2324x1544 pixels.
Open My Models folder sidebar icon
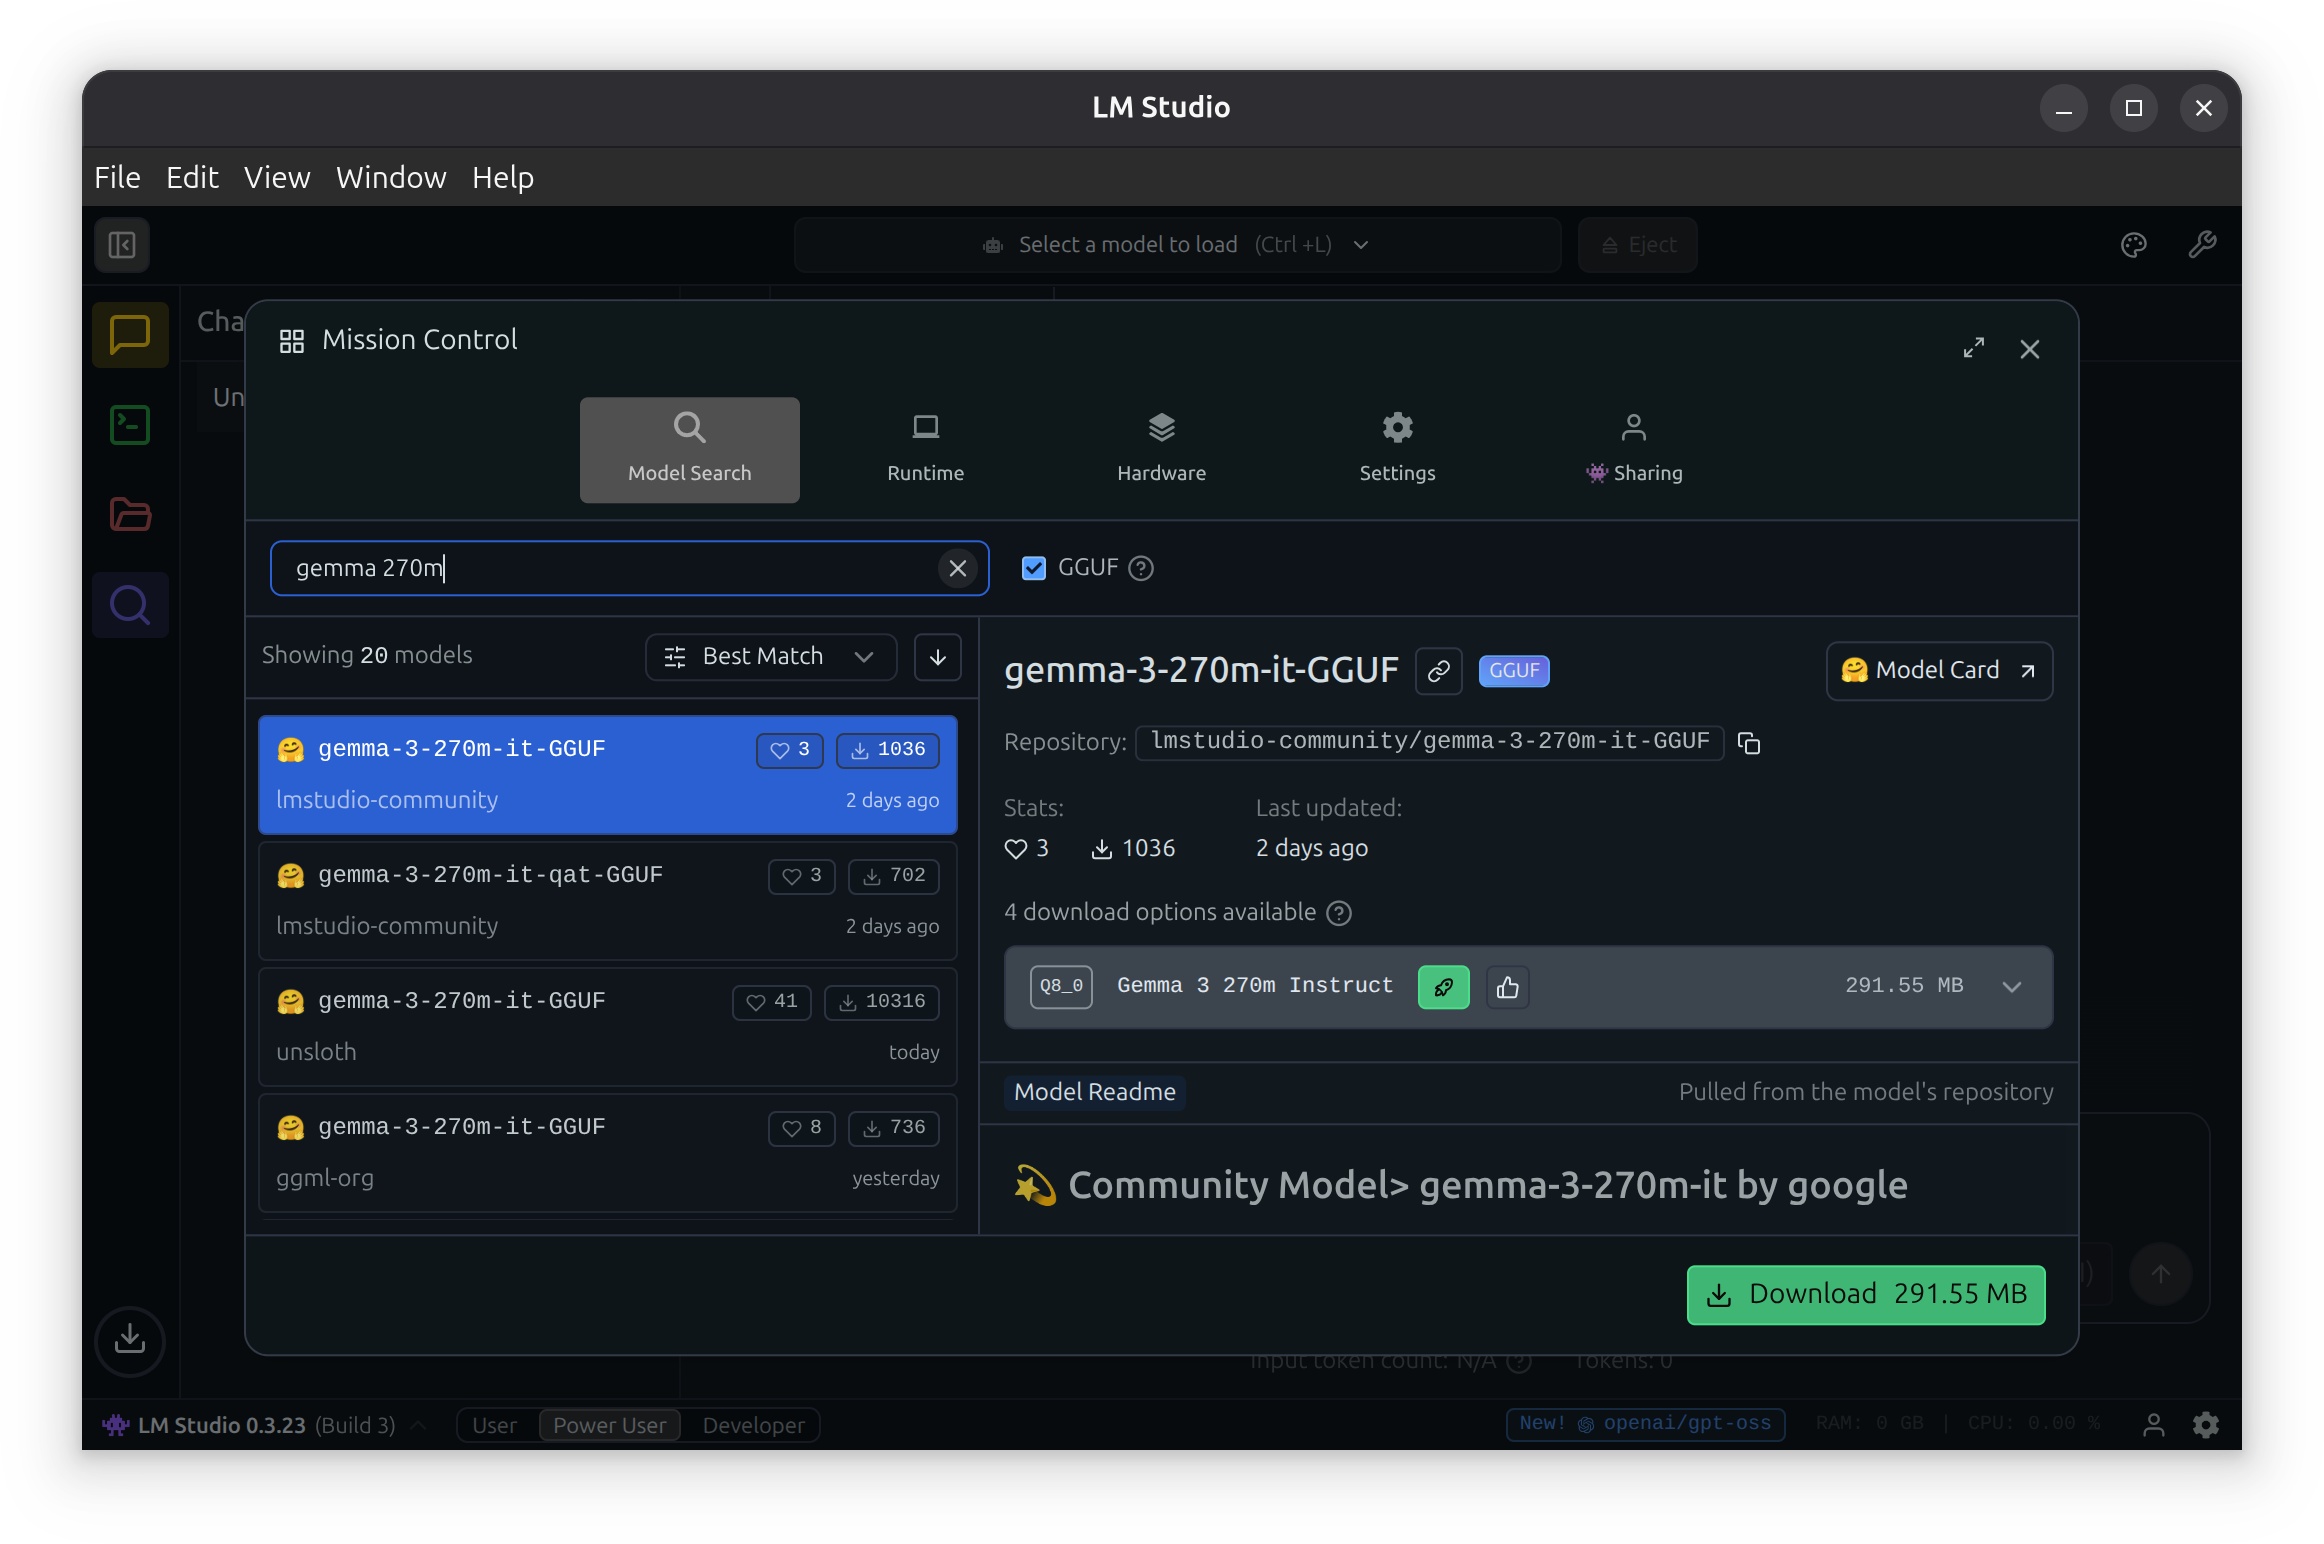coord(130,515)
